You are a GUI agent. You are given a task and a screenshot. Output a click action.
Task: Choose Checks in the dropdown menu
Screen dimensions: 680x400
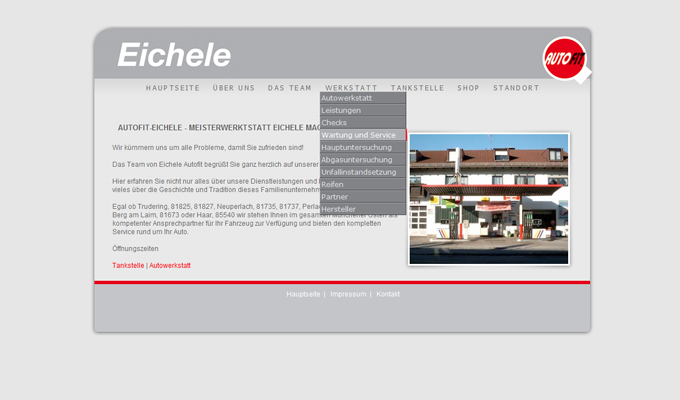point(363,122)
